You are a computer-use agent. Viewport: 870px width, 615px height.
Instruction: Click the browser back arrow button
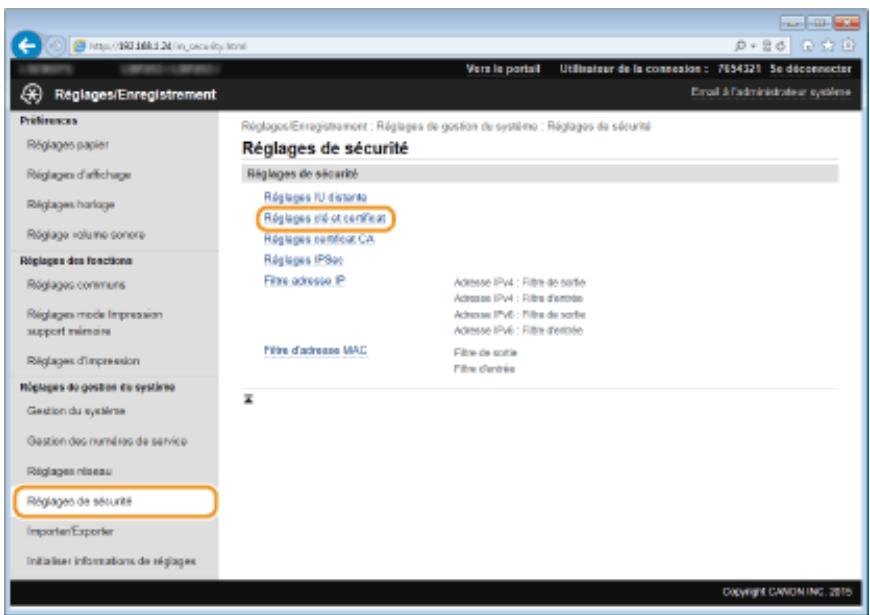[x=26, y=46]
